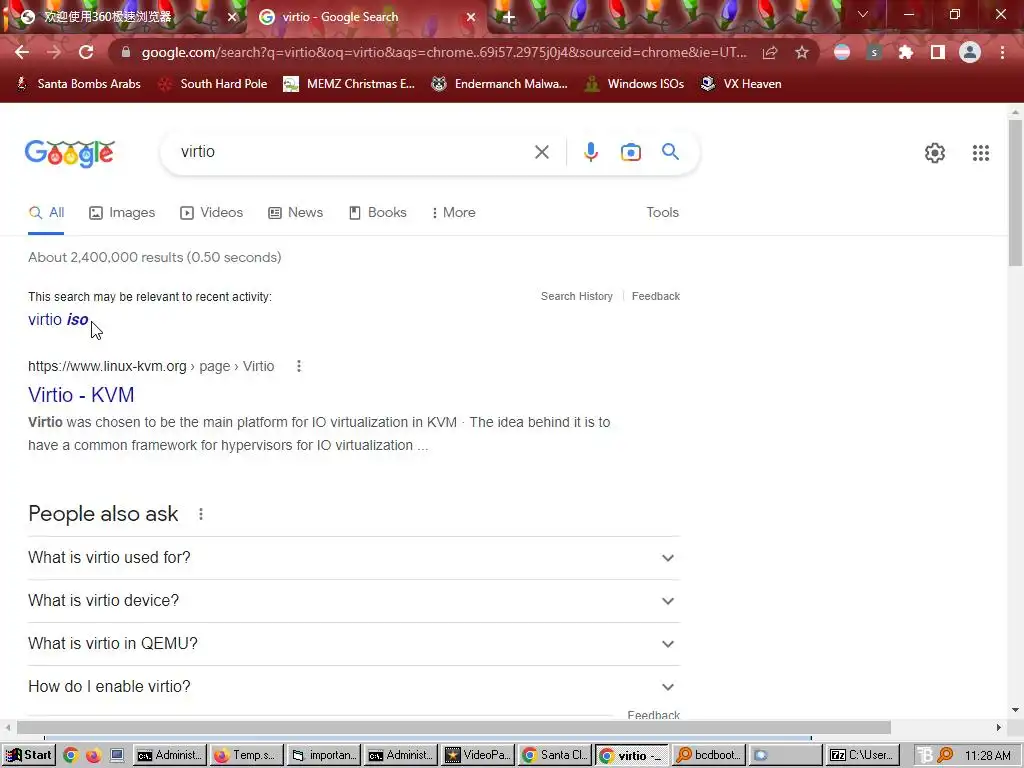Click the lock icon in address bar
The height and width of the screenshot is (768, 1024).
pyautogui.click(x=126, y=52)
